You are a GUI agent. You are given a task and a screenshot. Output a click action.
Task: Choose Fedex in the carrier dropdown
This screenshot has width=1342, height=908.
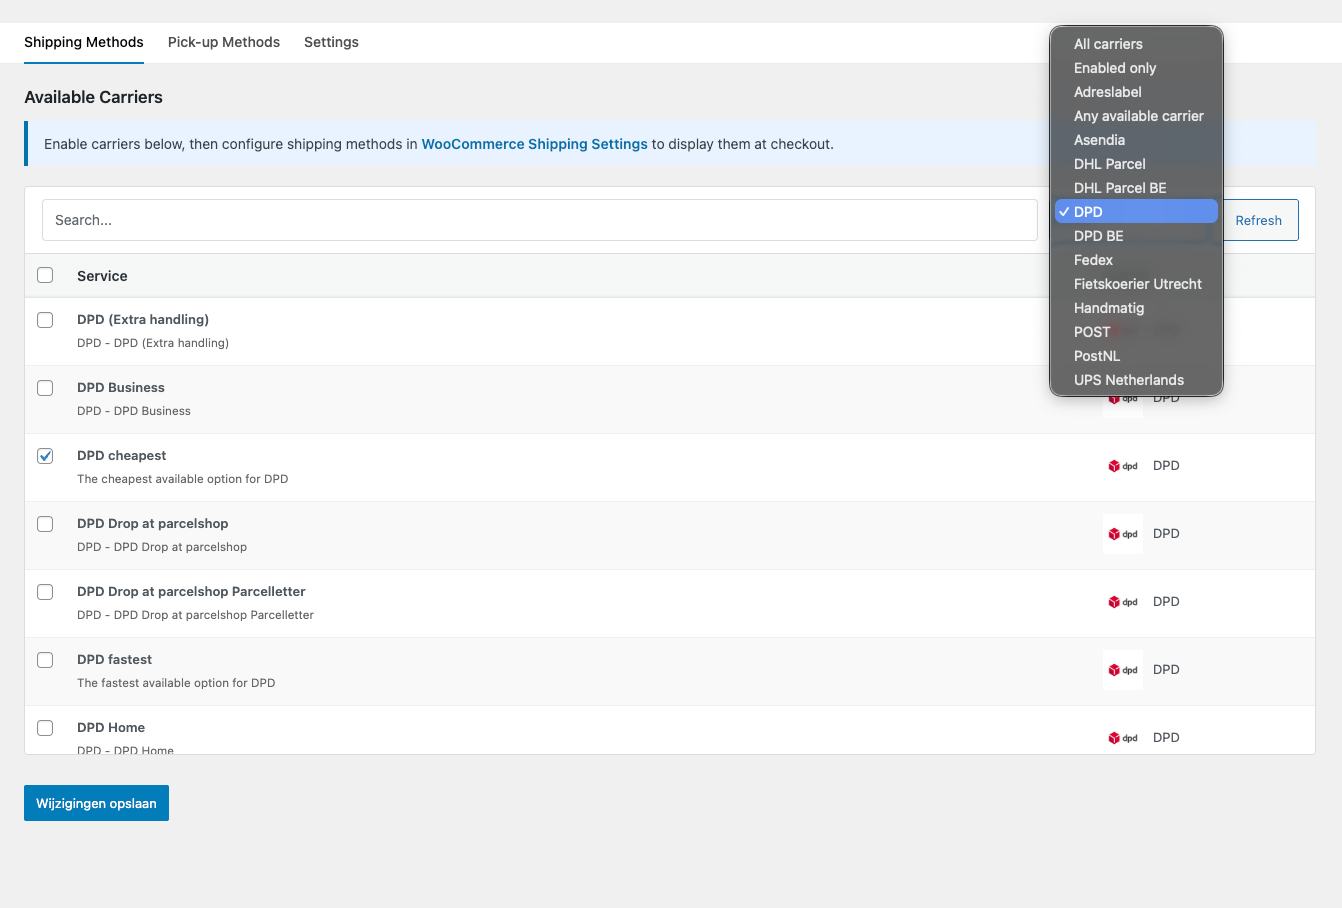(1136, 260)
